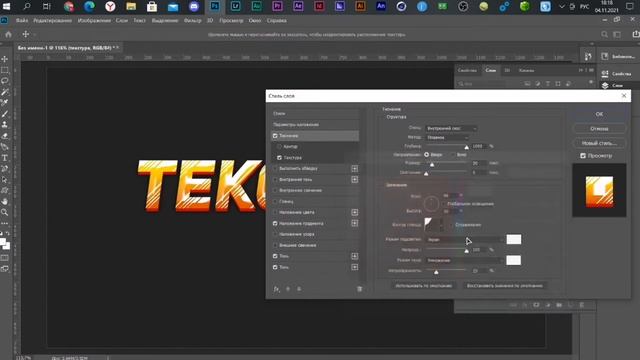The height and width of the screenshot is (360, 640).
Task: Open Illustrator from the taskbar
Action: tap(360, 6)
